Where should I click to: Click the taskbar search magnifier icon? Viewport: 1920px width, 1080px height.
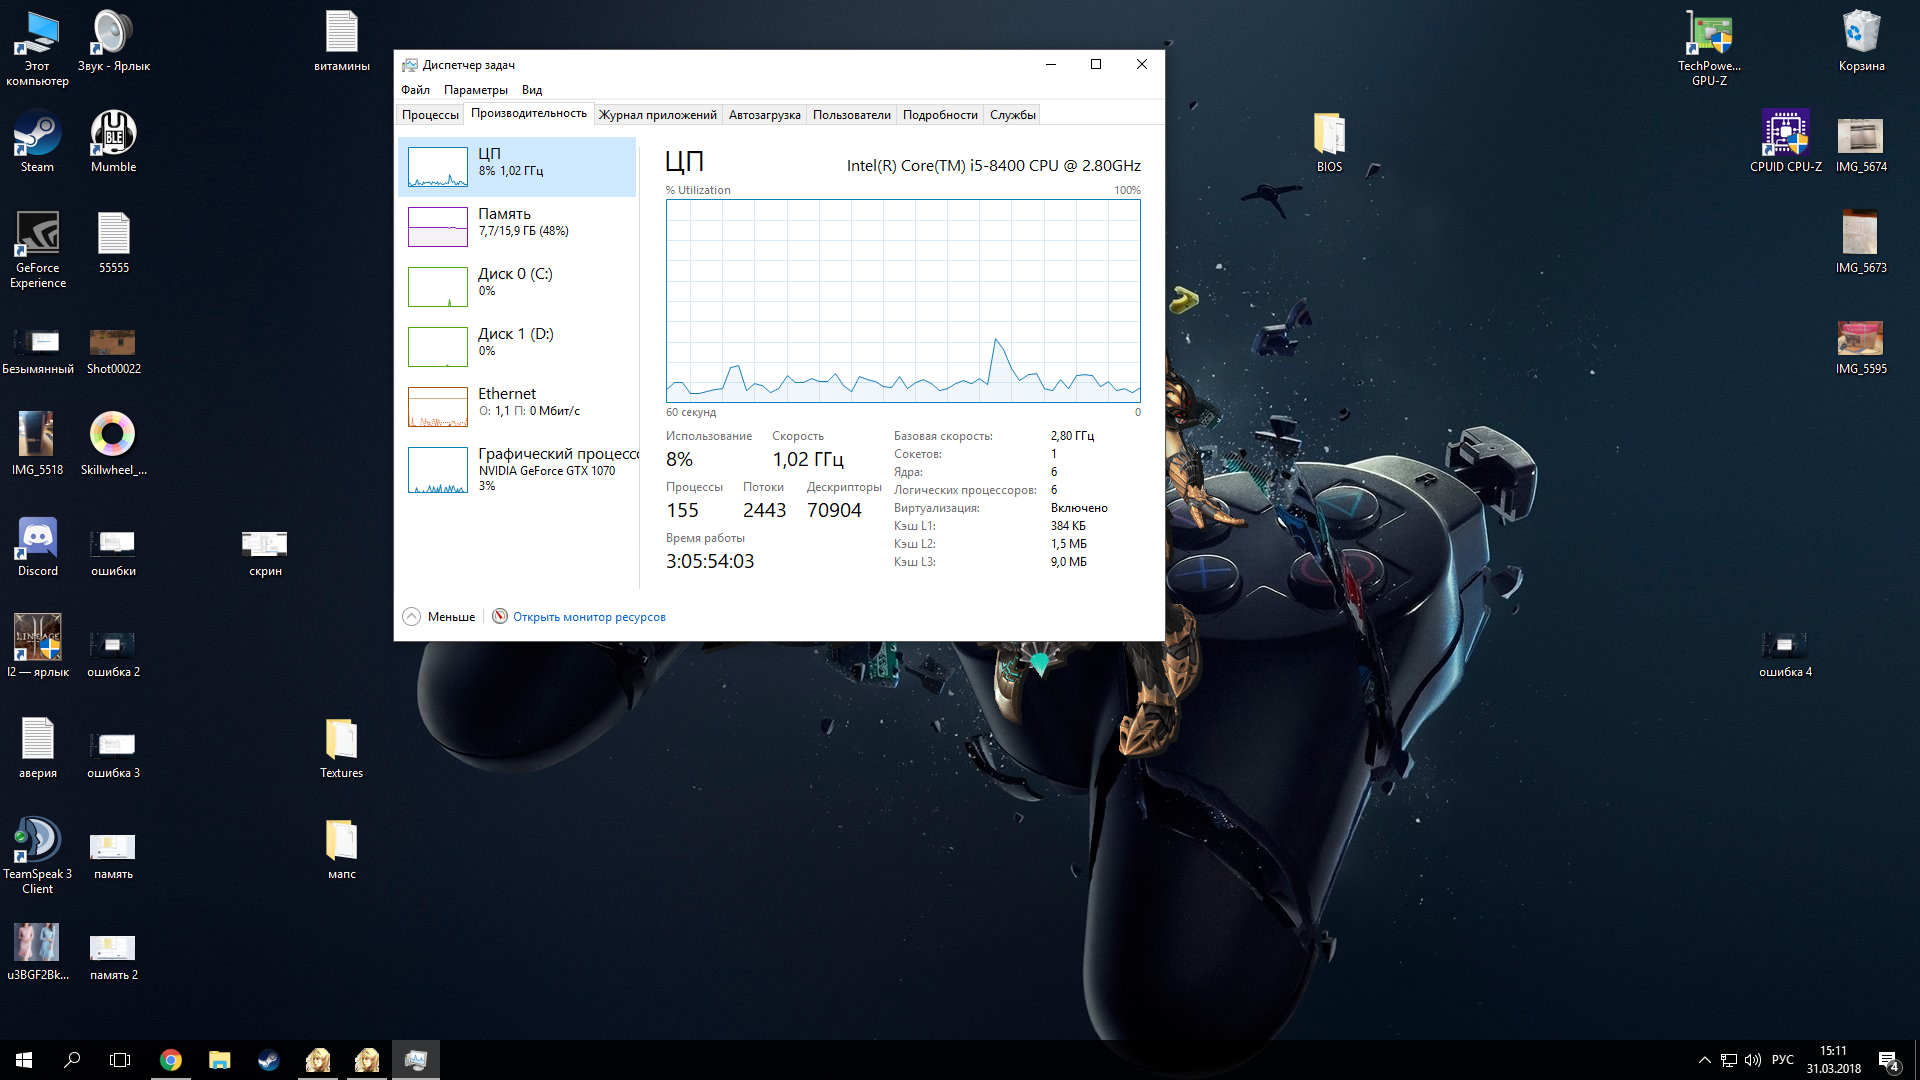pyautogui.click(x=72, y=1060)
